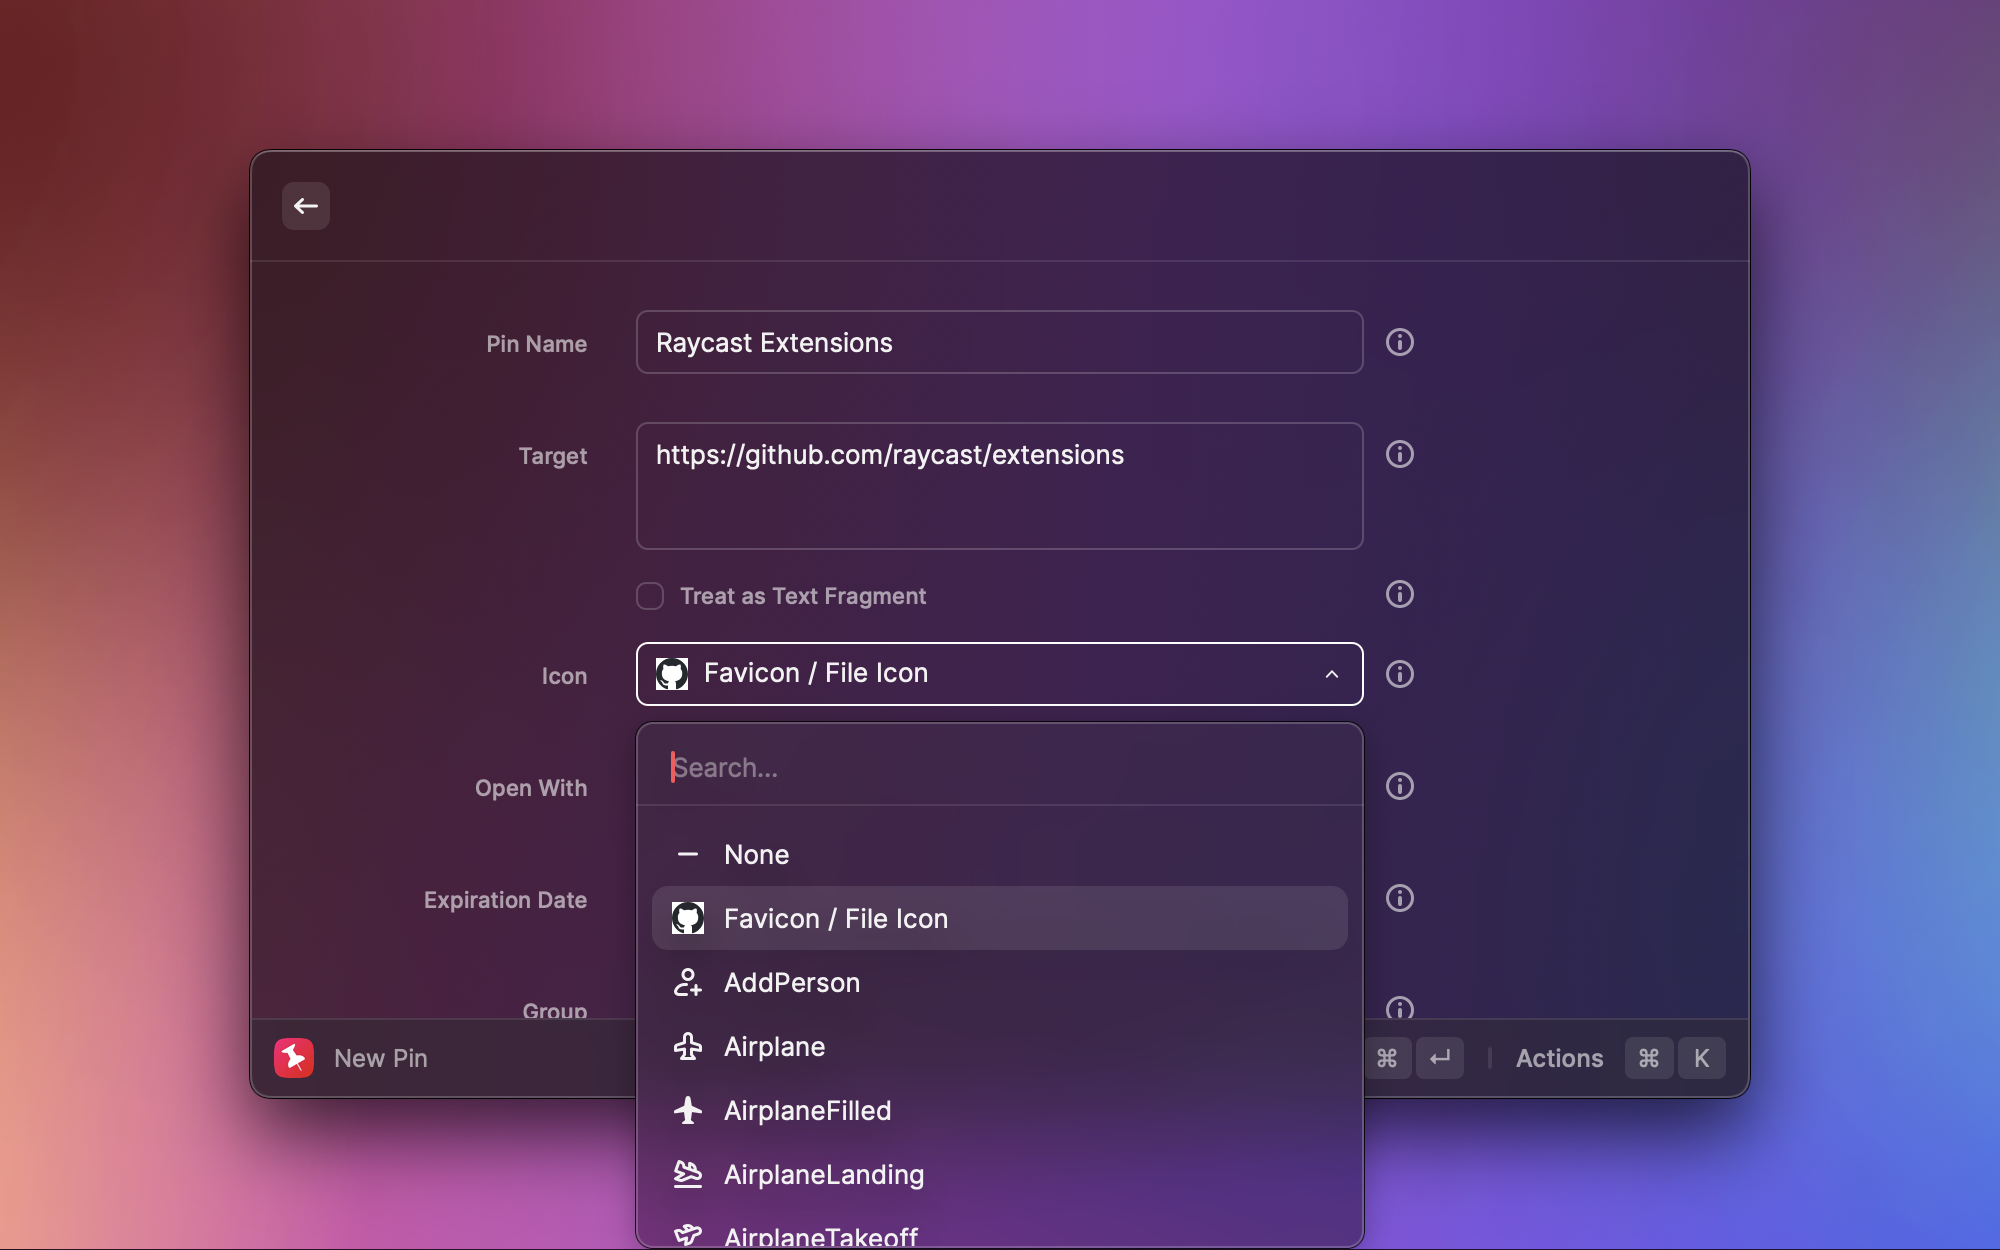2000x1250 pixels.
Task: Click info icon on the Expiration Date row
Action: coord(1399,898)
